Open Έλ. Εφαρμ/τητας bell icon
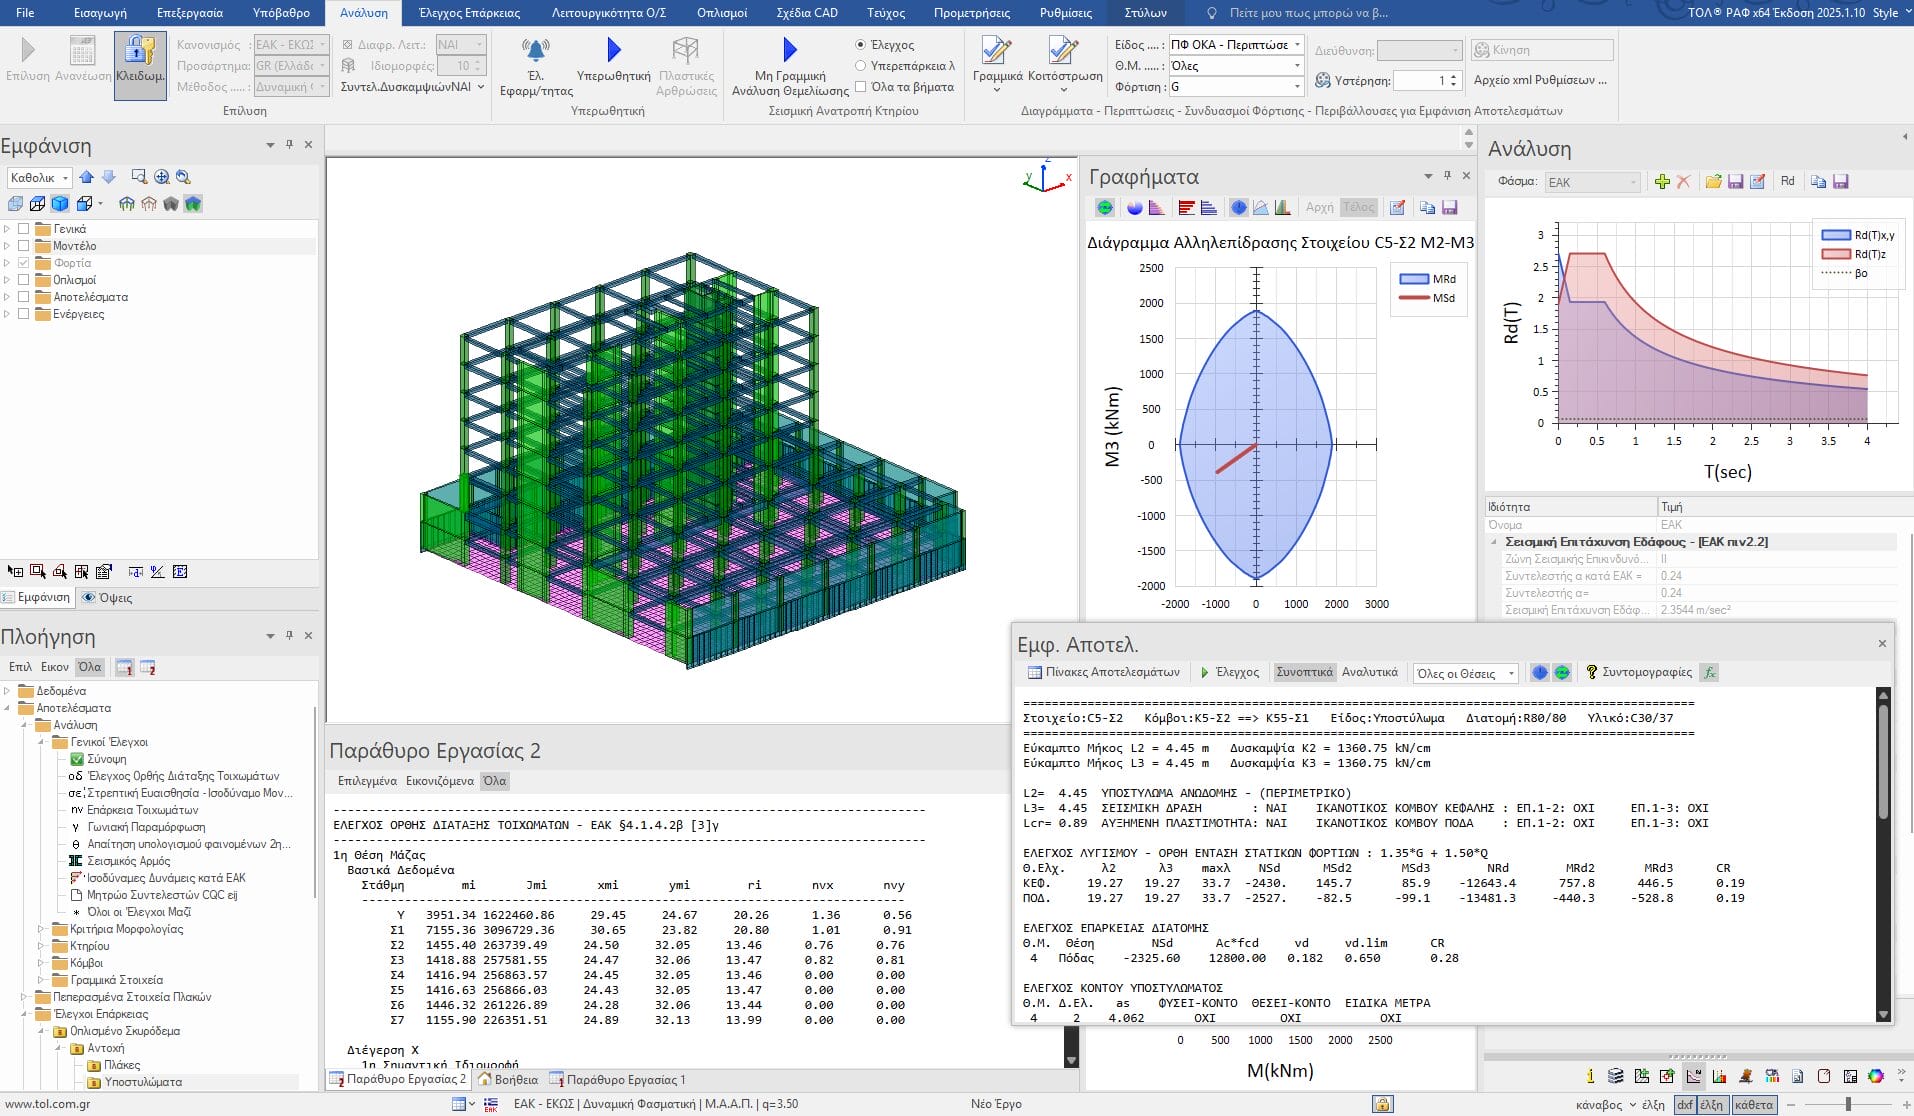Viewport: 1914px width, 1116px height. [x=536, y=58]
